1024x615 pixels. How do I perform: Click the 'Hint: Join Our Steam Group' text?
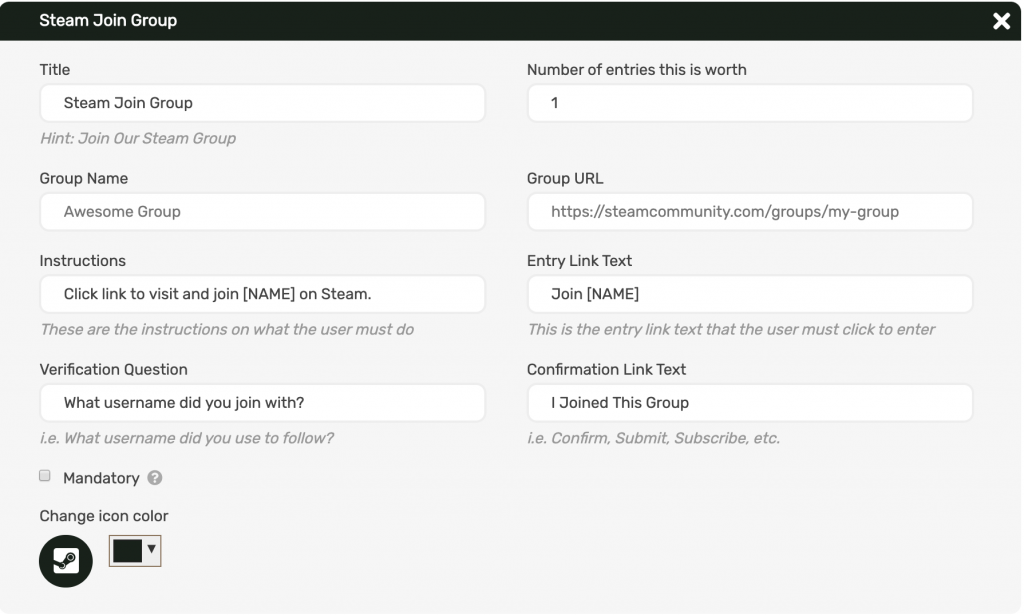pos(138,138)
